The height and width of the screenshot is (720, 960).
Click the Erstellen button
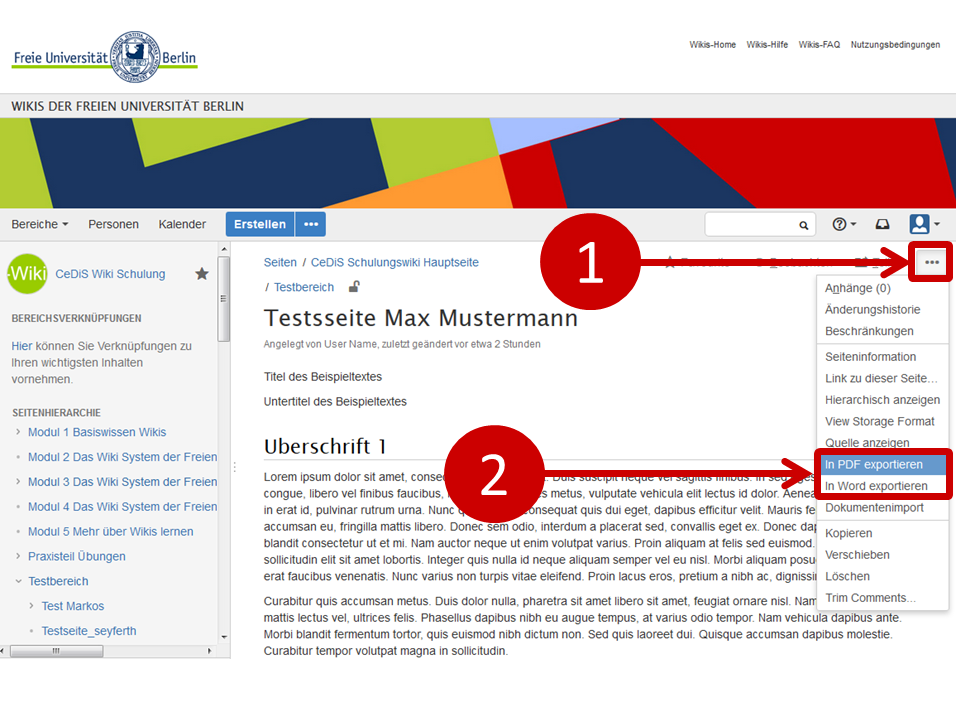click(x=260, y=224)
